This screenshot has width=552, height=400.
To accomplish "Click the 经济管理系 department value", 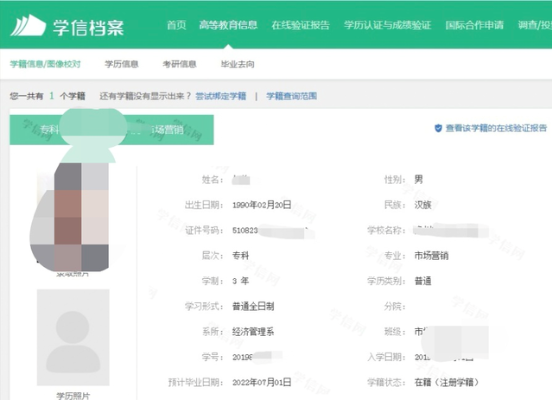I will (253, 332).
